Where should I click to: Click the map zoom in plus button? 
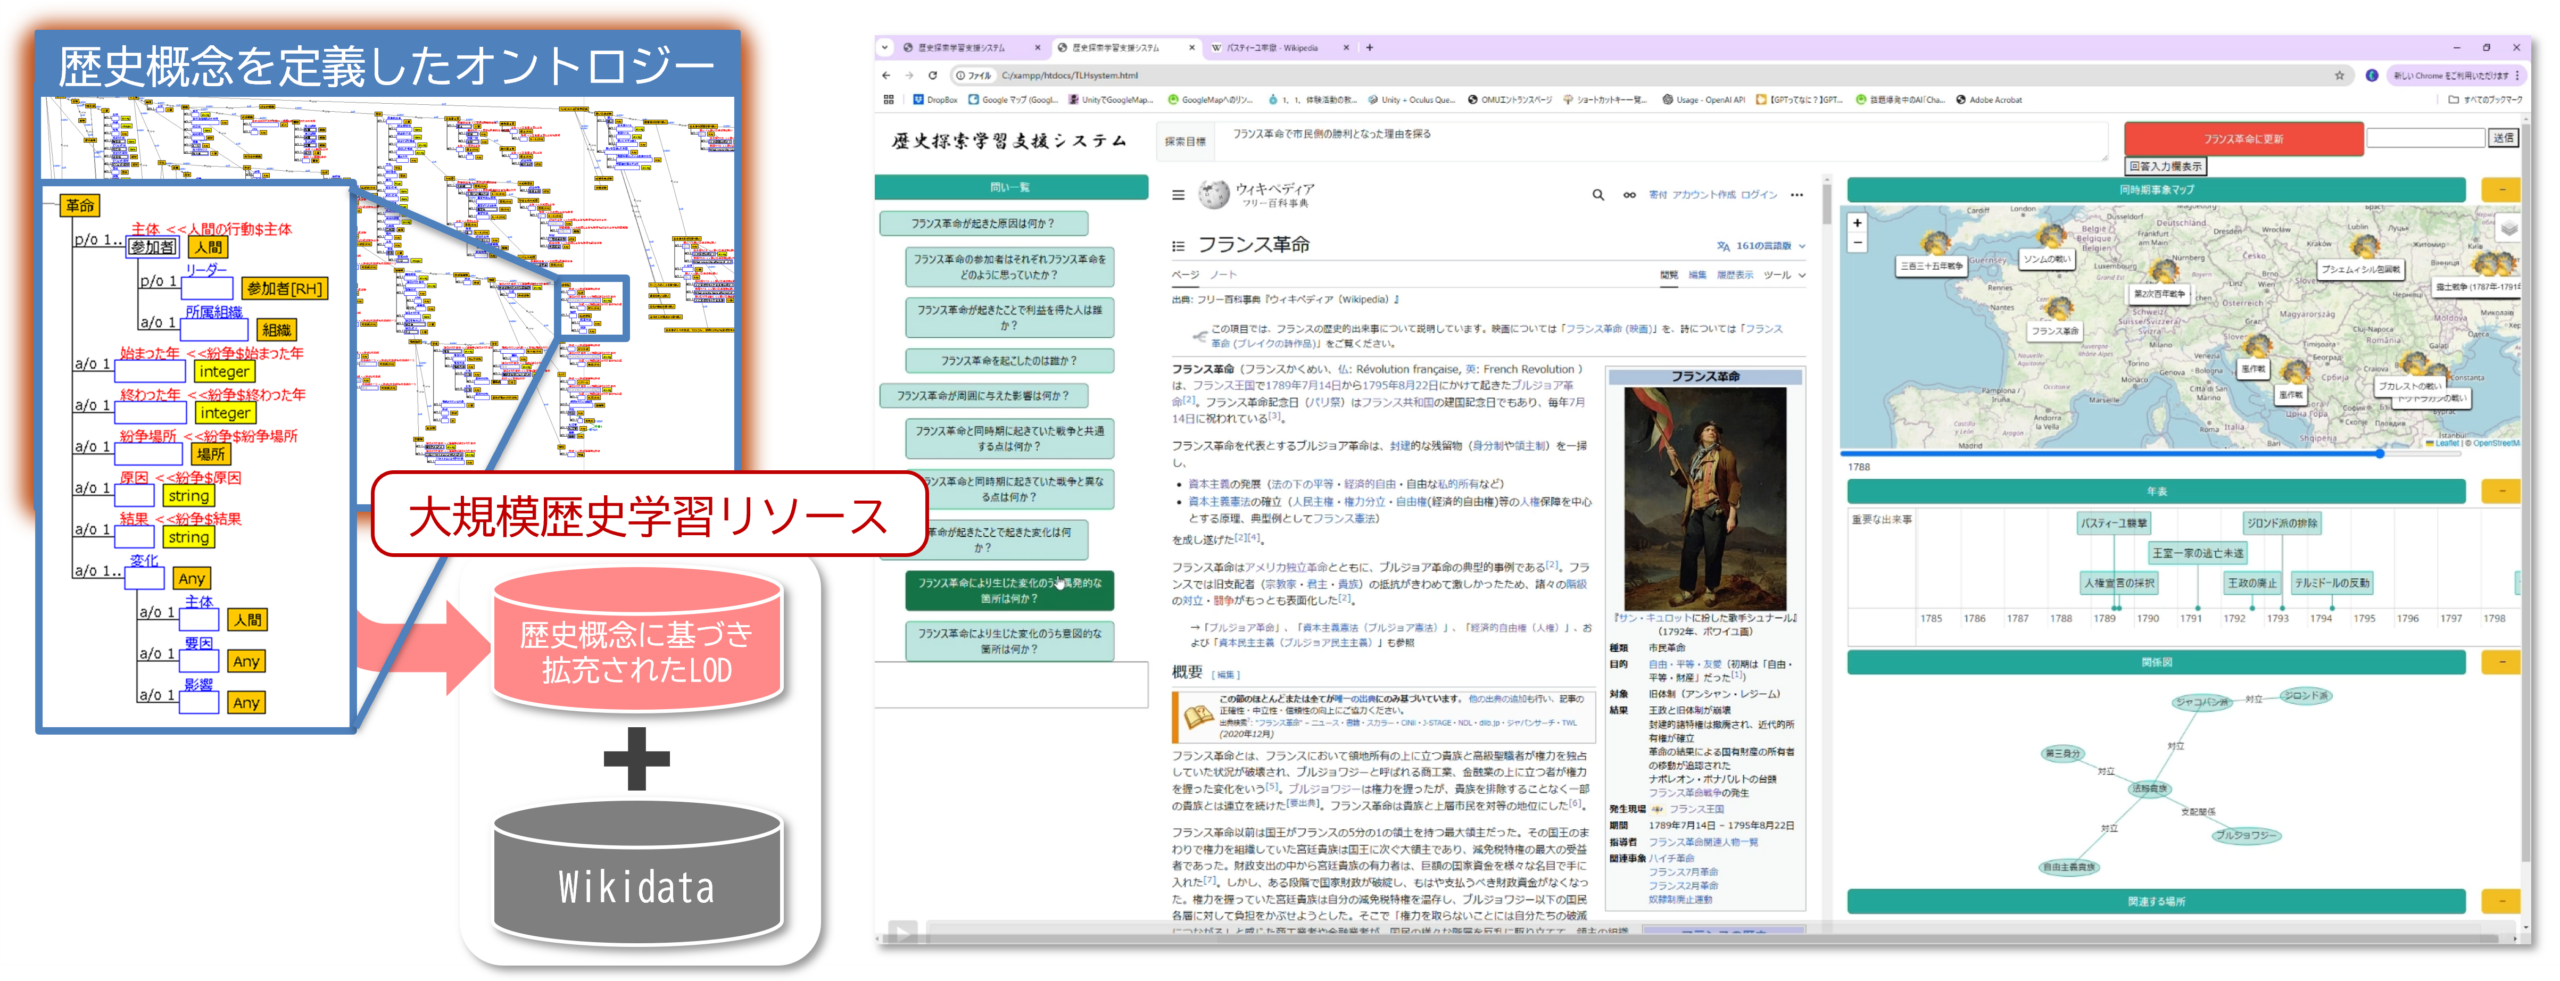[x=1857, y=223]
